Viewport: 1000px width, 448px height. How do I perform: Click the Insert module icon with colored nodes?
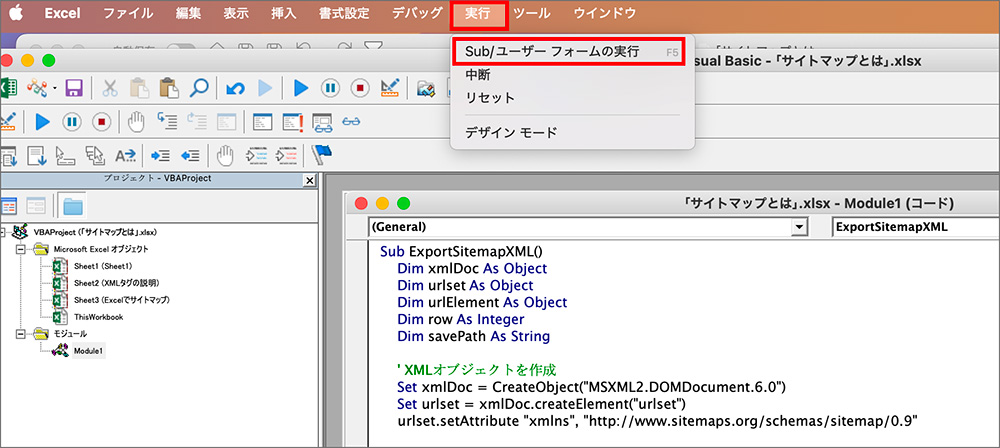coord(37,88)
